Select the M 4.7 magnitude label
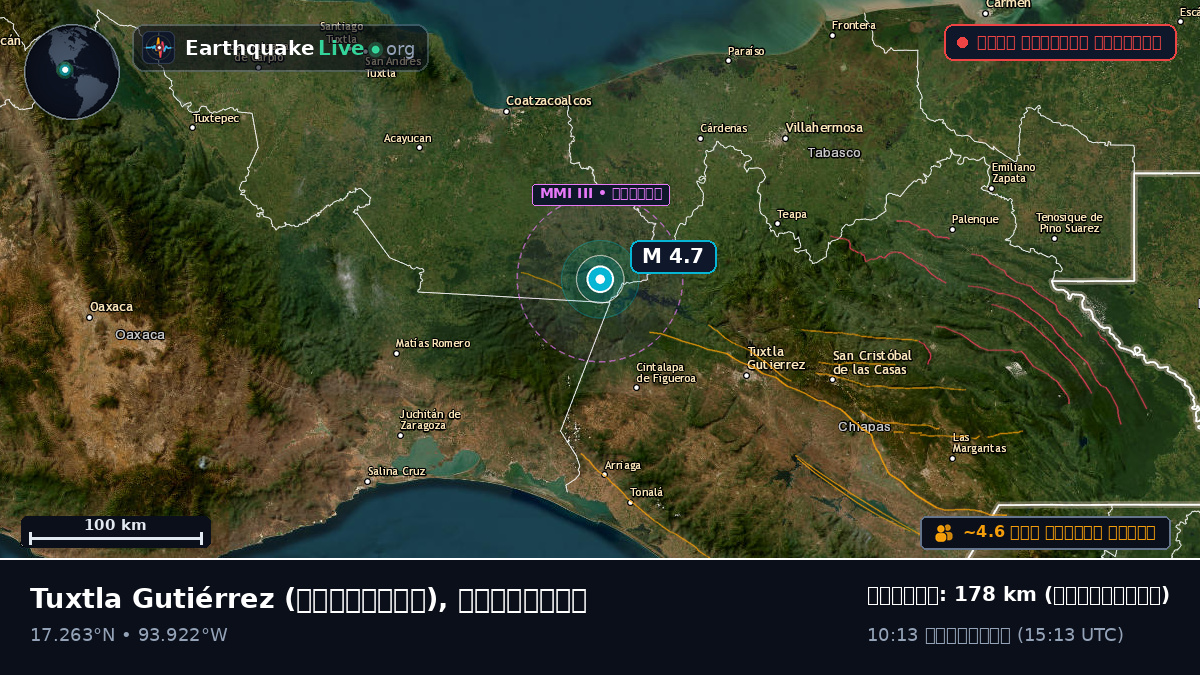This screenshot has height=675, width=1200. [673, 257]
